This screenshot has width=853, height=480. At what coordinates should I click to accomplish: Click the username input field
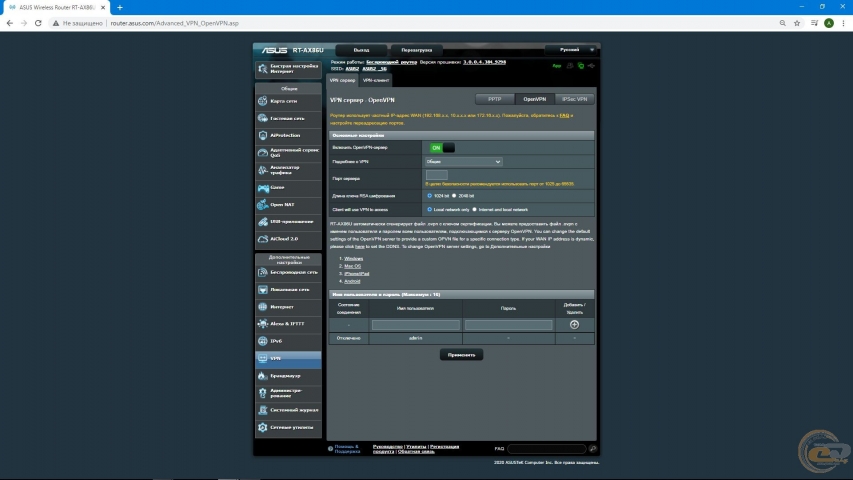[x=416, y=325]
